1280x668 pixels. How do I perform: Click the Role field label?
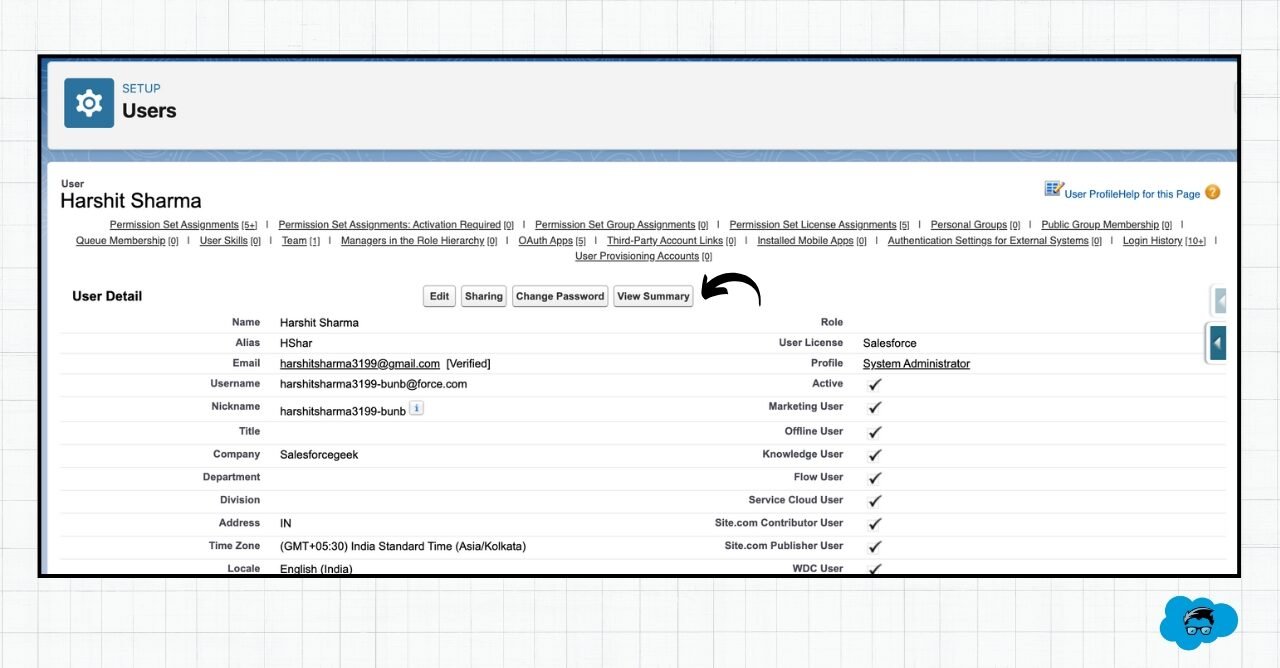click(832, 323)
